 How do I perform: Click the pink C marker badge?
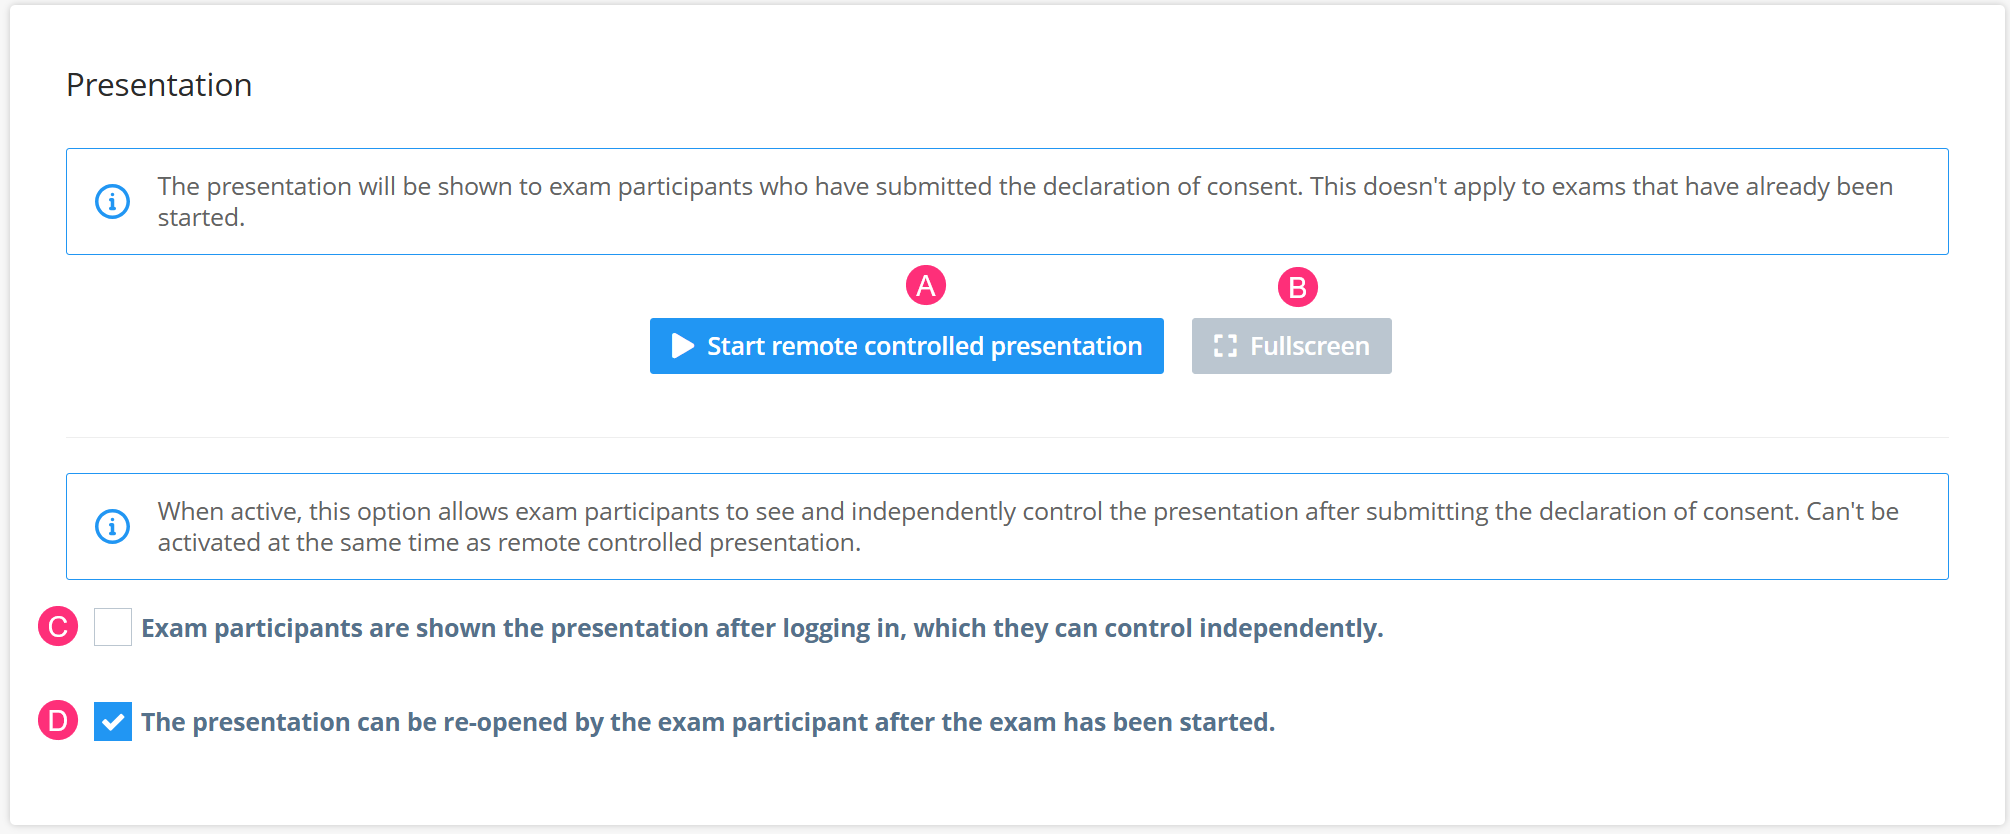(x=58, y=627)
